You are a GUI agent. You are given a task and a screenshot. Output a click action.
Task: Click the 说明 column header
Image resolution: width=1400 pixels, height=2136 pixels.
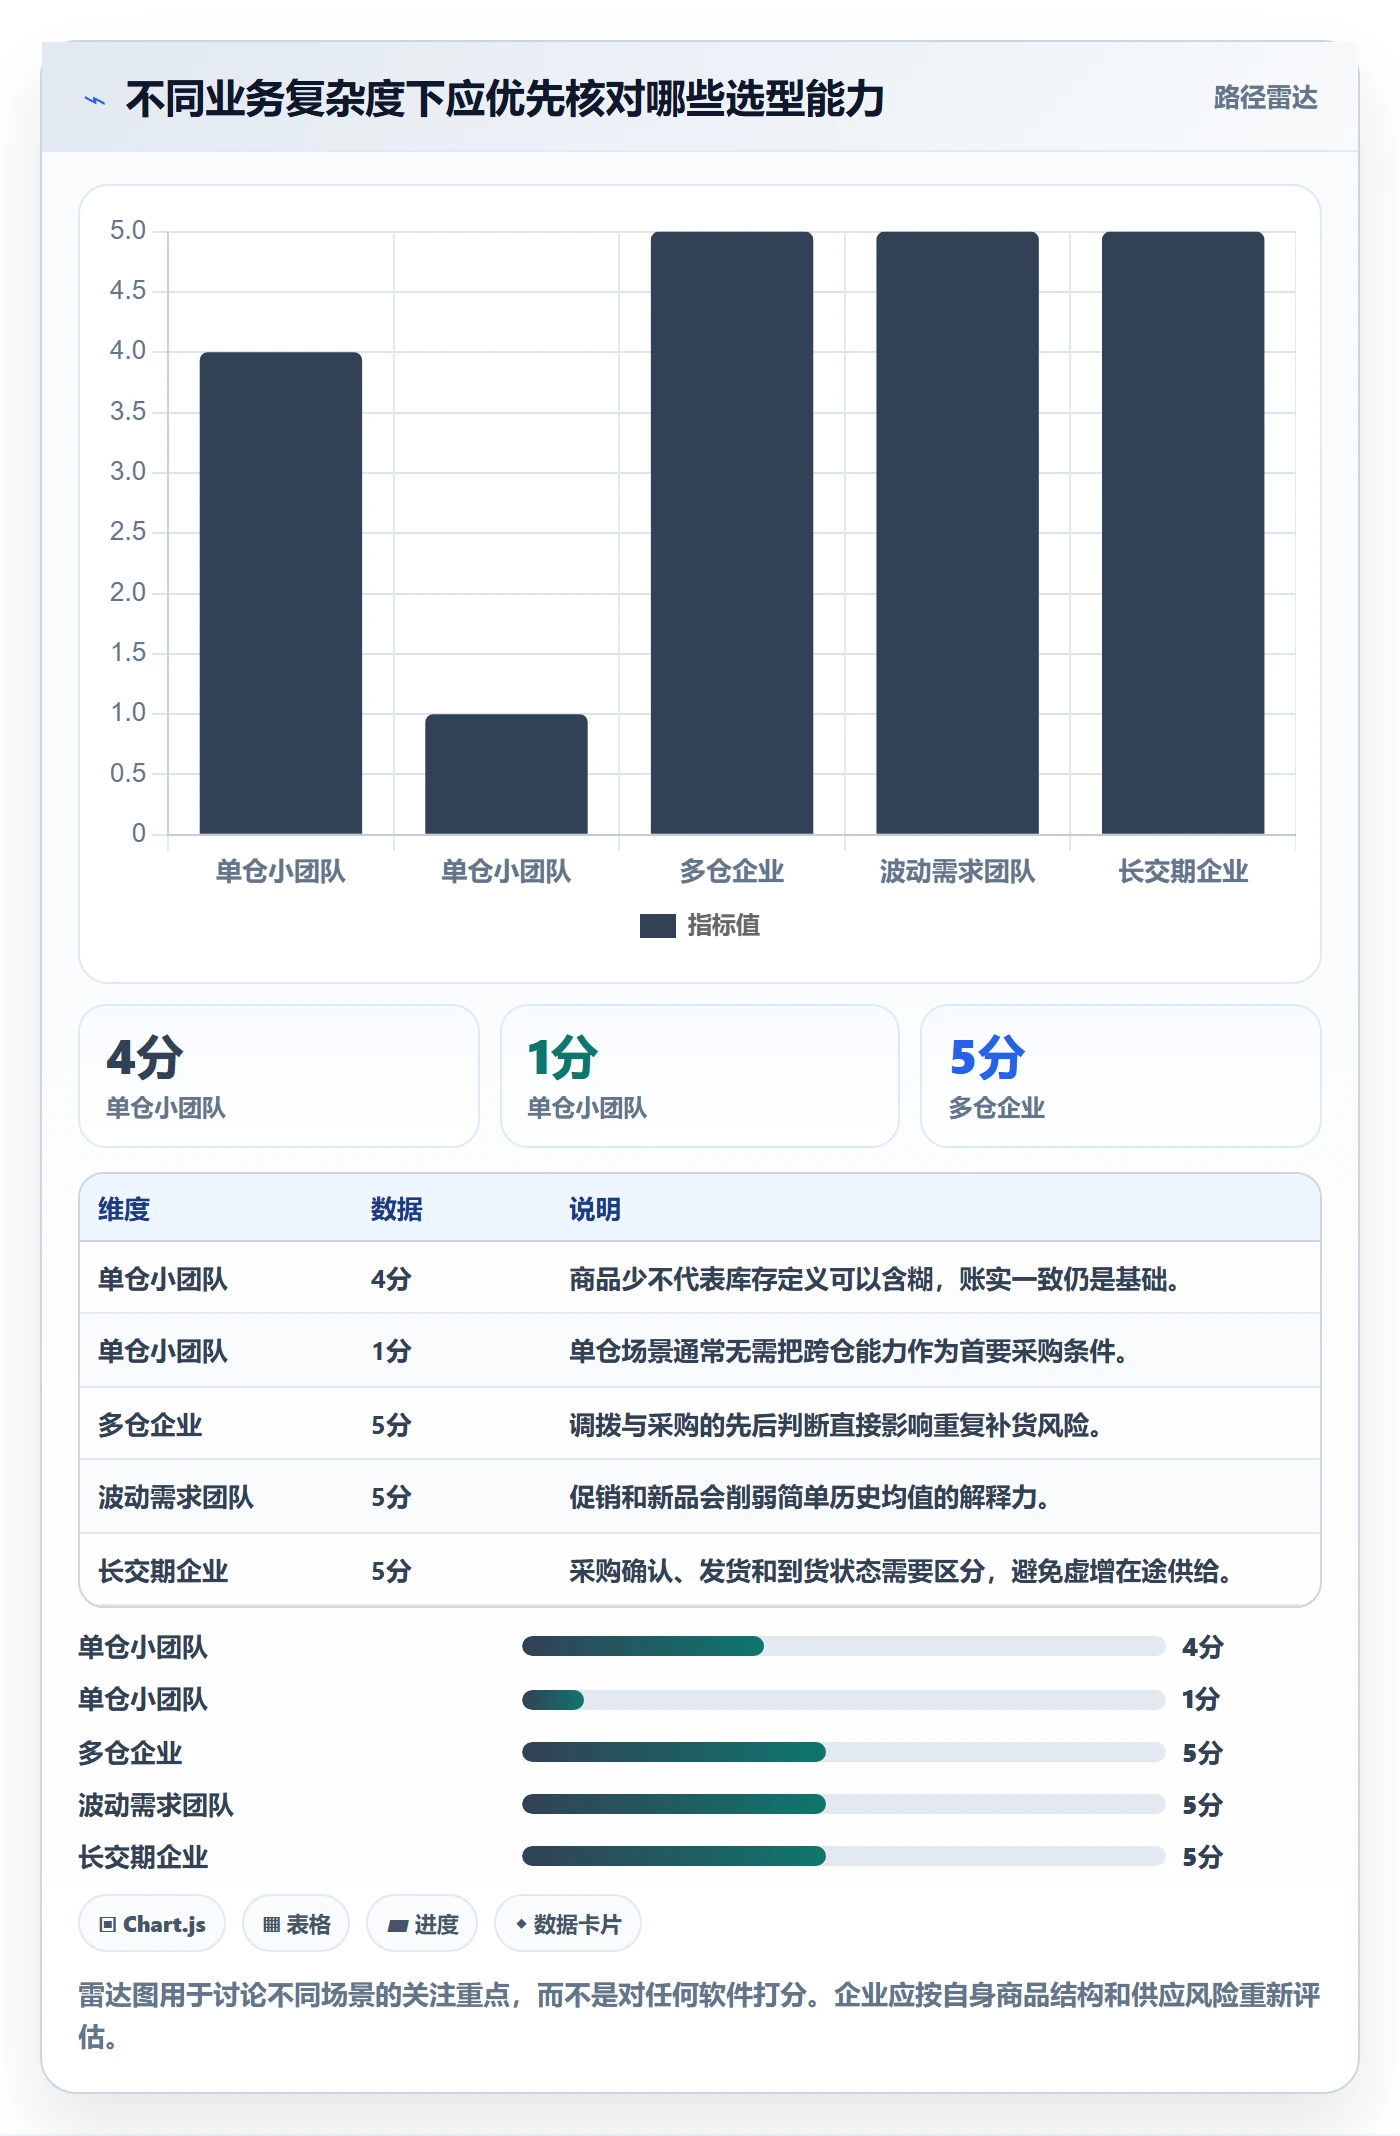[x=595, y=1209]
